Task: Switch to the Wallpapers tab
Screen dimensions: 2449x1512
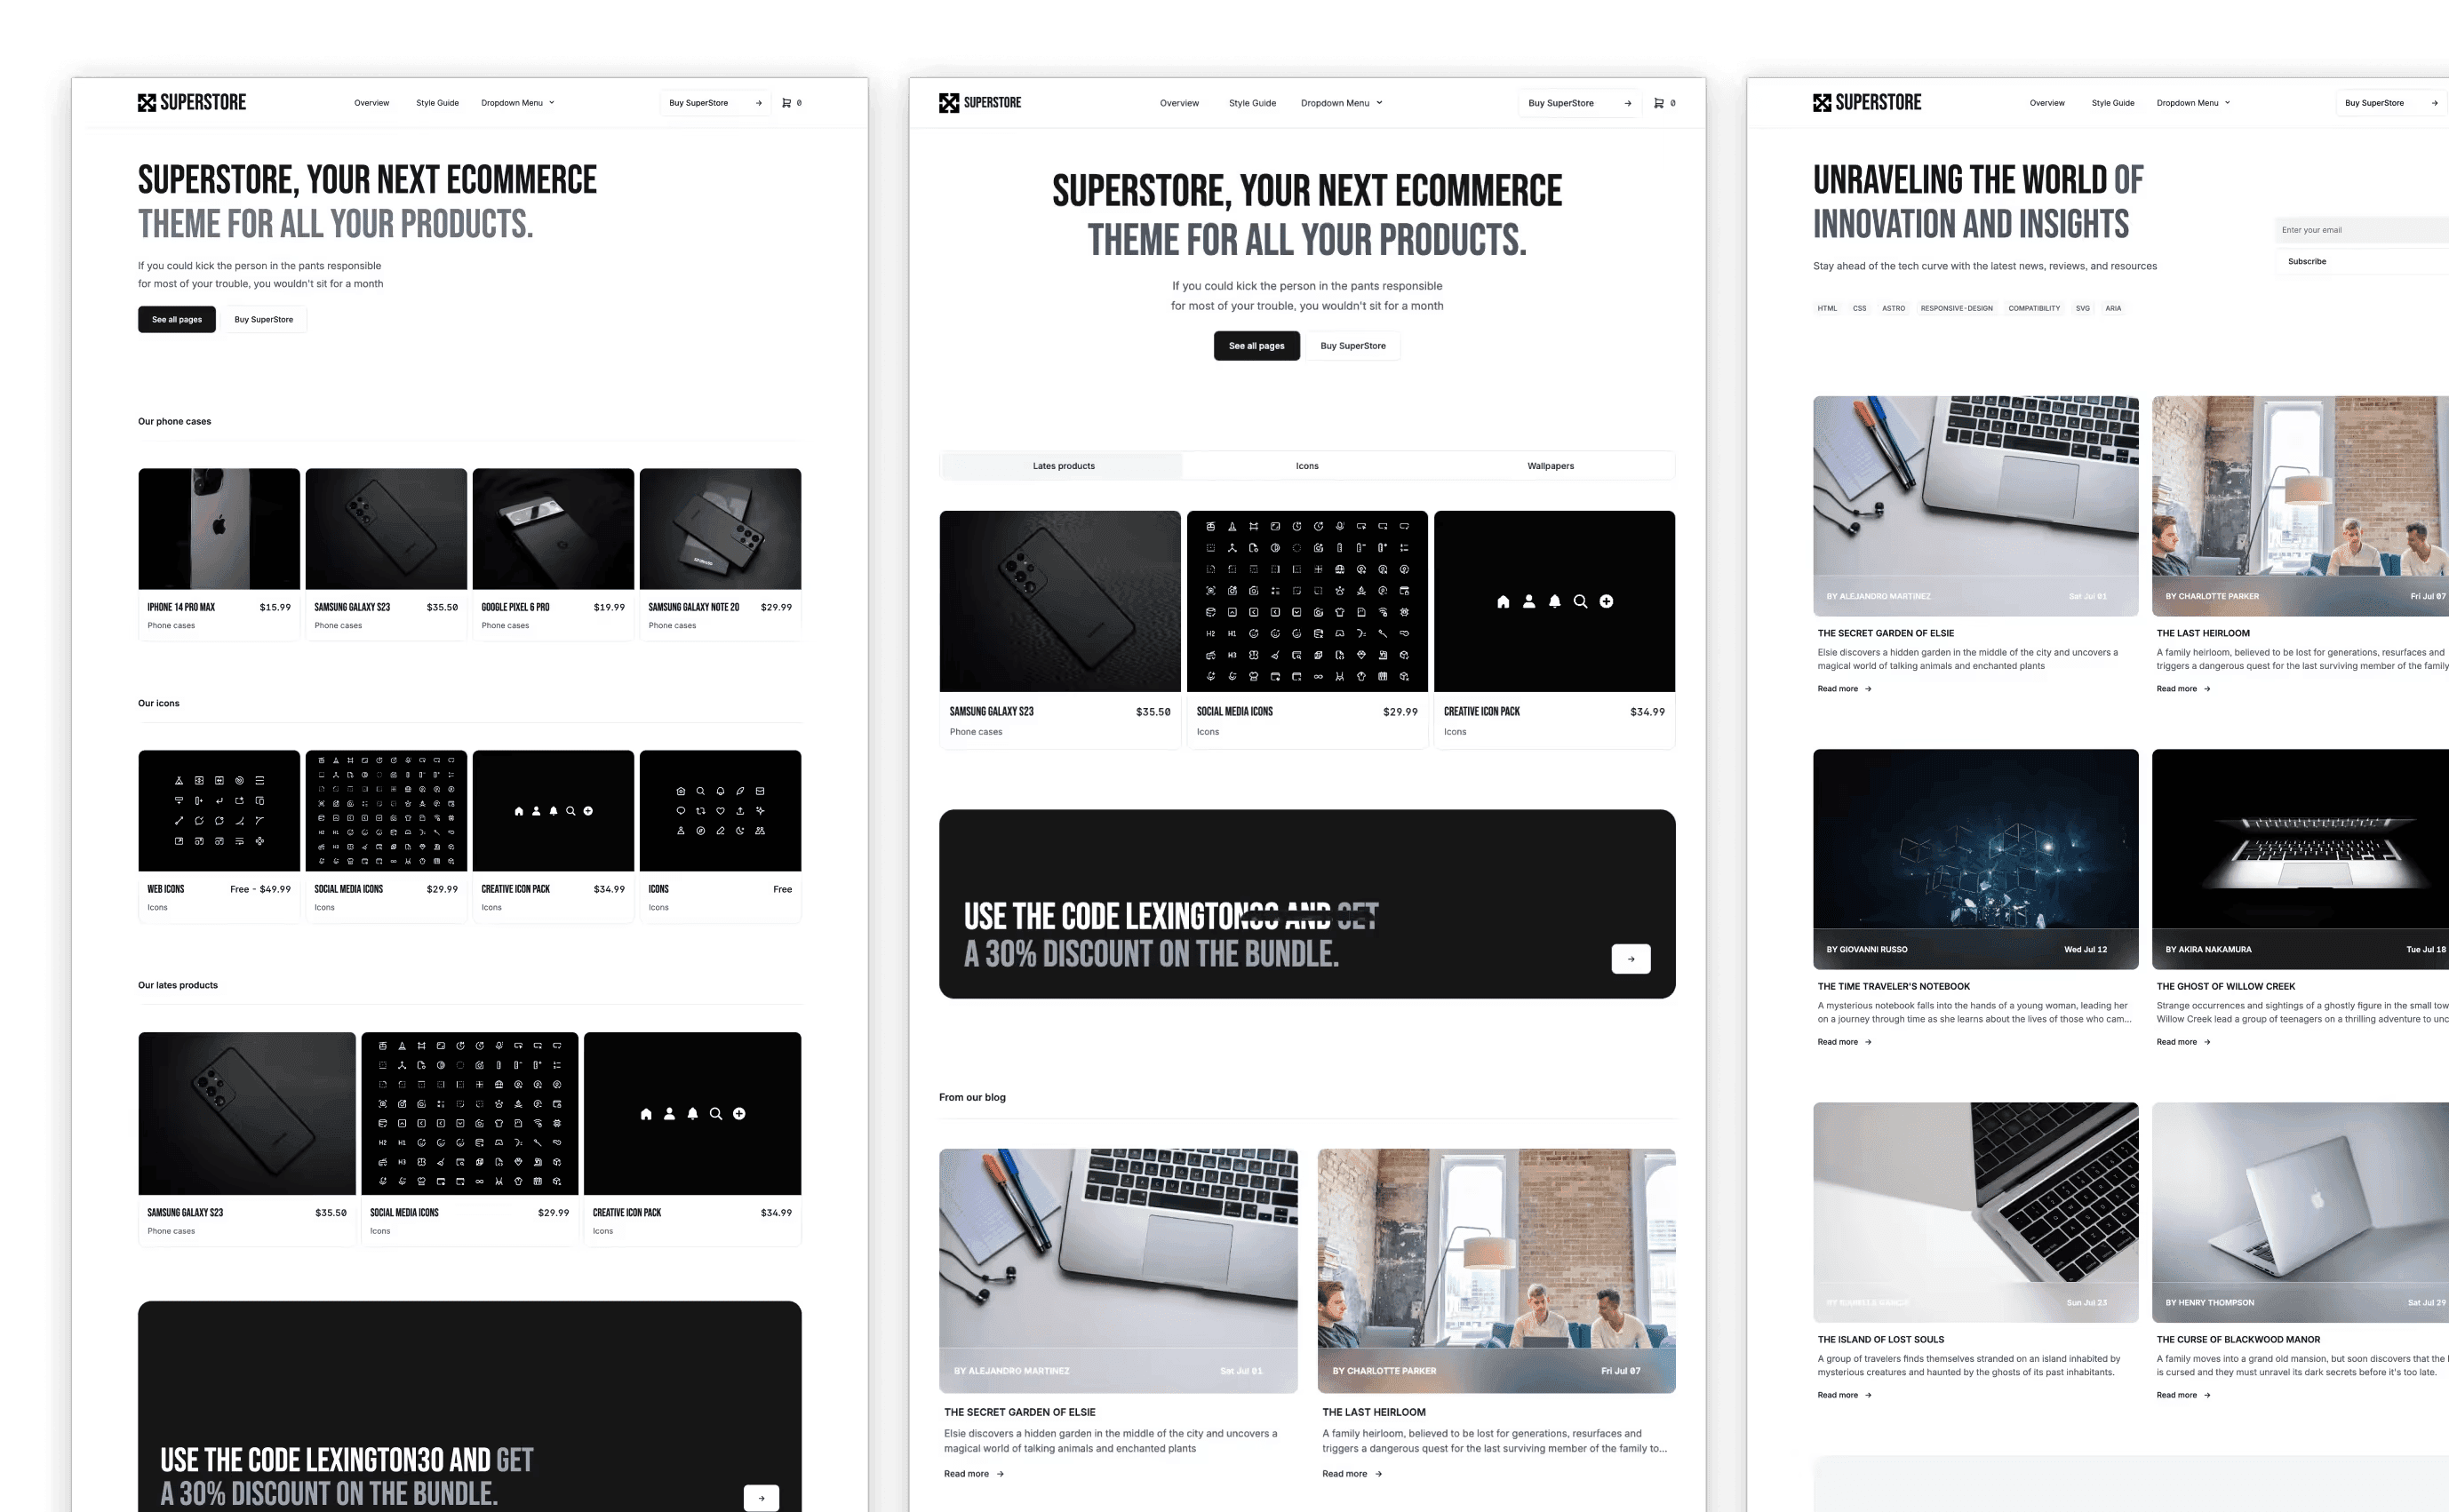Action: tap(1550, 465)
